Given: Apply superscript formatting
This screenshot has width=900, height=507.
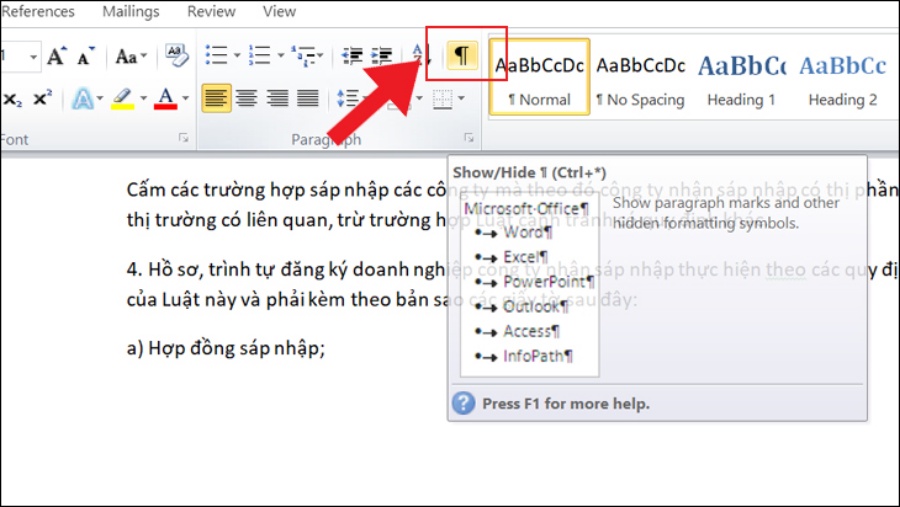Looking at the screenshot, I should (42, 99).
